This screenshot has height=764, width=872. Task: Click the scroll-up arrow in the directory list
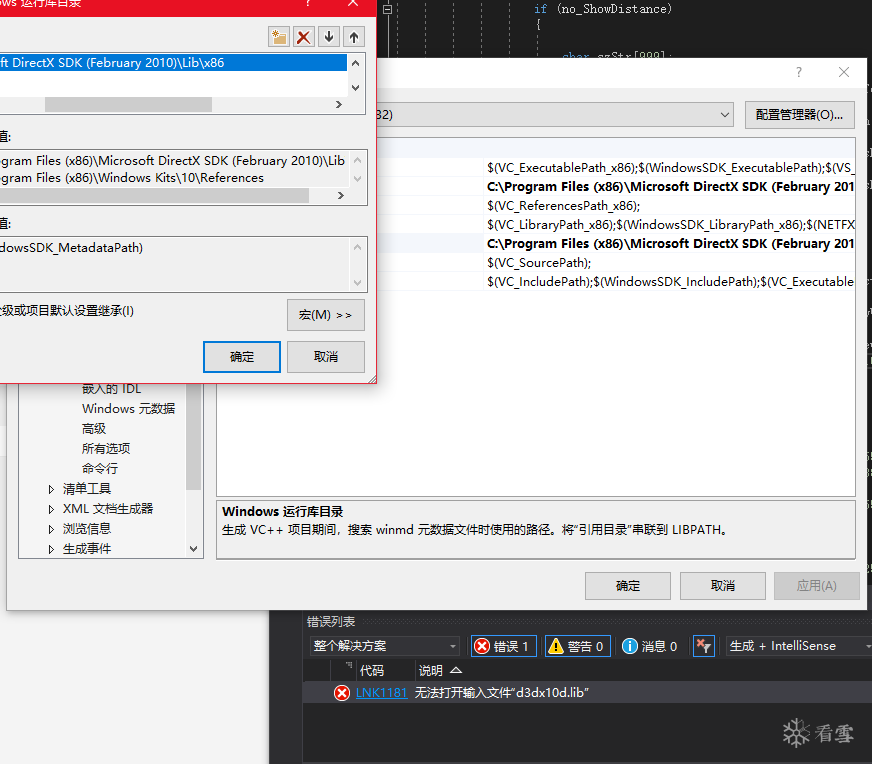click(356, 63)
